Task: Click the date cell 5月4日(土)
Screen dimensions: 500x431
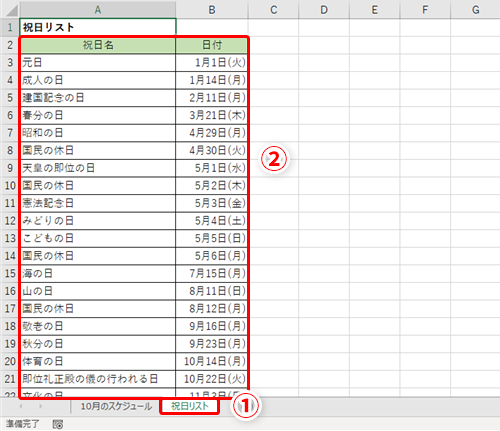Action: pyautogui.click(x=212, y=220)
